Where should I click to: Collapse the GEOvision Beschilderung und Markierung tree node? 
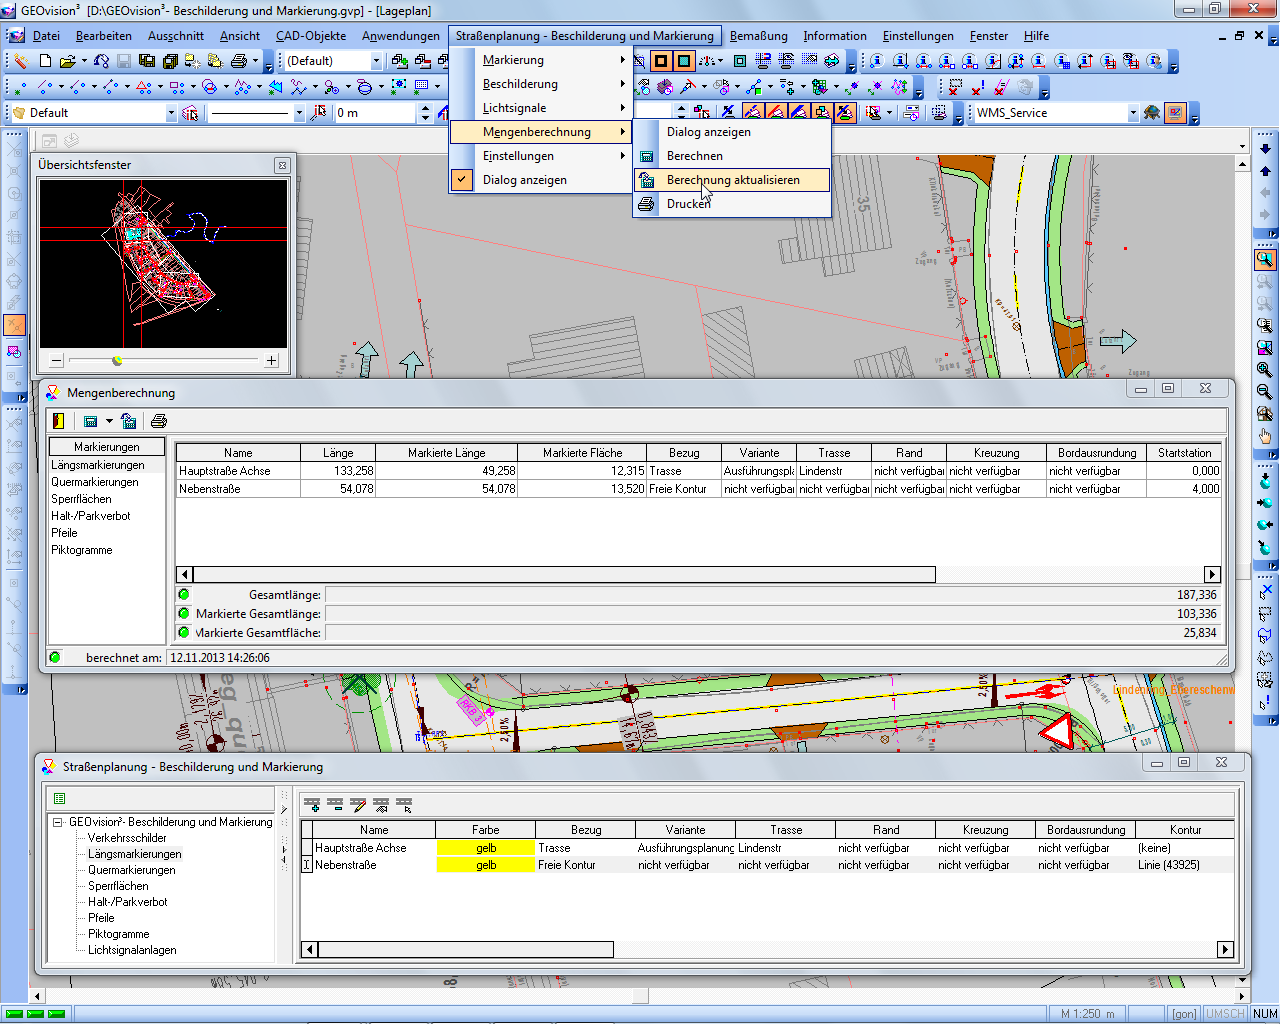coord(58,822)
